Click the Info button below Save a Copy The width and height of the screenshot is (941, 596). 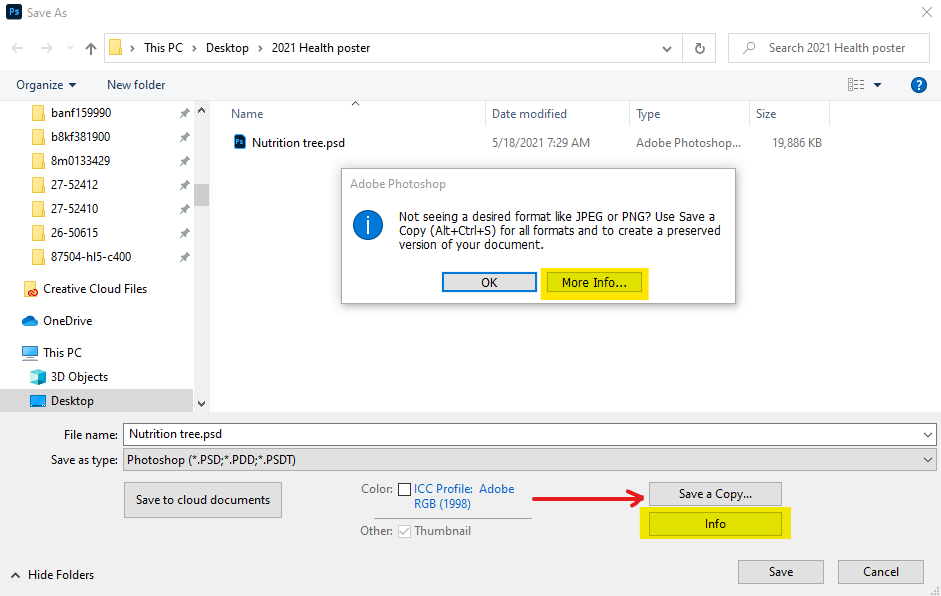715,523
